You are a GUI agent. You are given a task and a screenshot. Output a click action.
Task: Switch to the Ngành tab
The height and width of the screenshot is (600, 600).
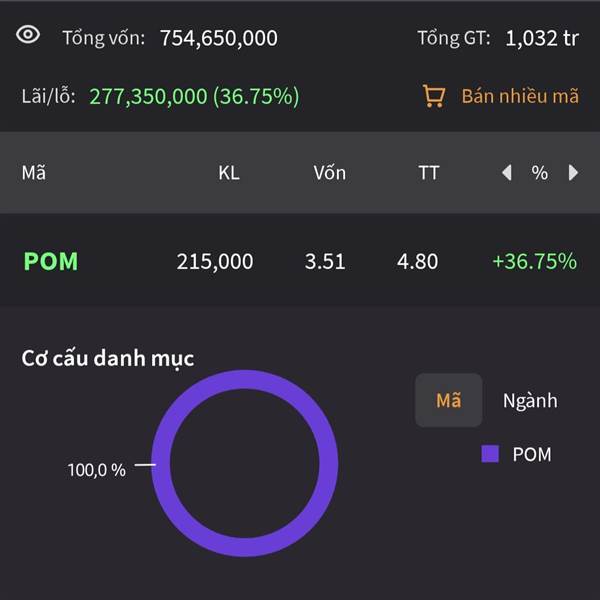pos(530,401)
